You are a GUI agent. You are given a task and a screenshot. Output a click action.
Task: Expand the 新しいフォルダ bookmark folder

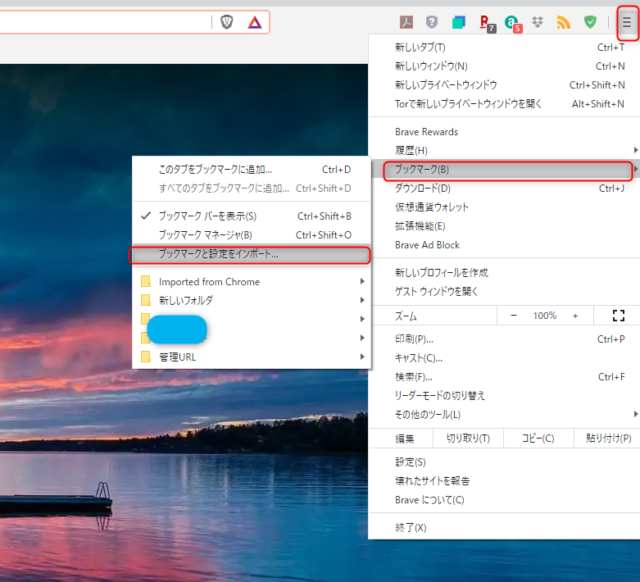click(x=185, y=300)
